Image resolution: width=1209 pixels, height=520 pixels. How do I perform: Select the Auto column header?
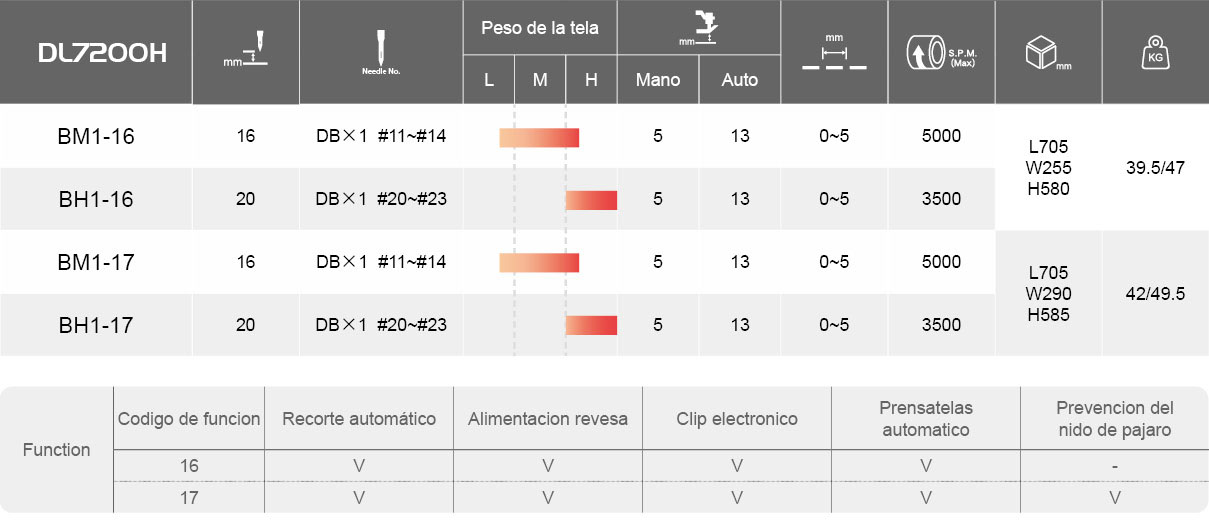[x=740, y=79]
